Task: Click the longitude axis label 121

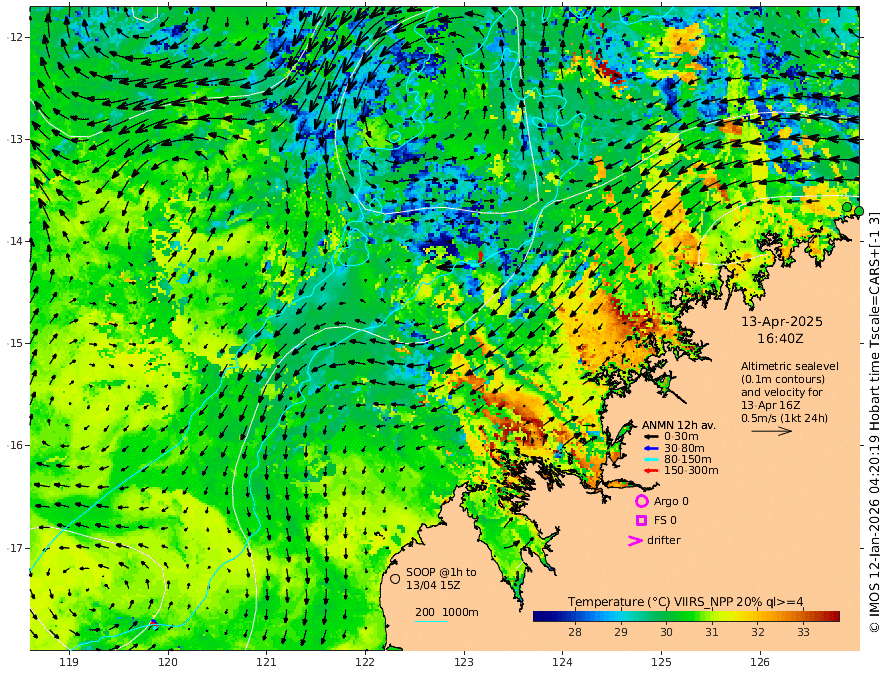Action: [x=267, y=663]
